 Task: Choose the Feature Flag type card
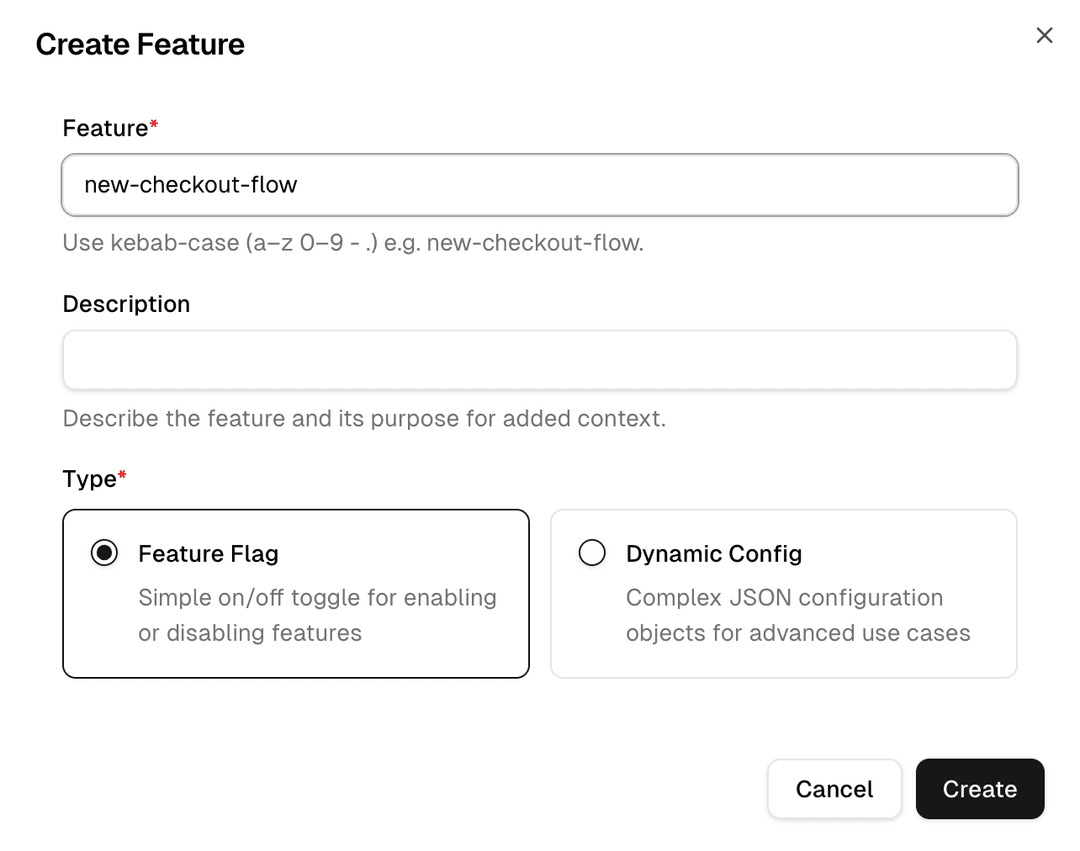[x=295, y=593]
